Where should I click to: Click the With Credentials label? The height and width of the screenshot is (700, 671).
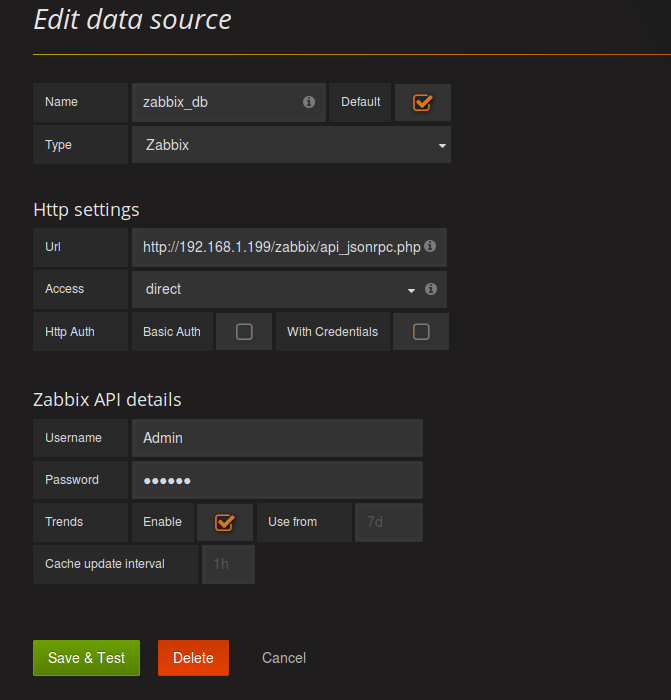pos(333,332)
